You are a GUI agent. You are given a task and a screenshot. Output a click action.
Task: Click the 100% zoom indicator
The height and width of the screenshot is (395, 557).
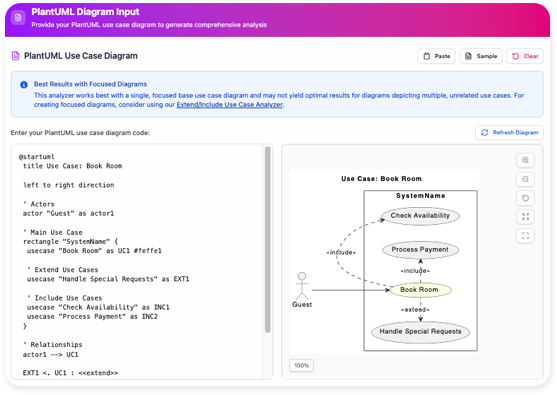(302, 366)
